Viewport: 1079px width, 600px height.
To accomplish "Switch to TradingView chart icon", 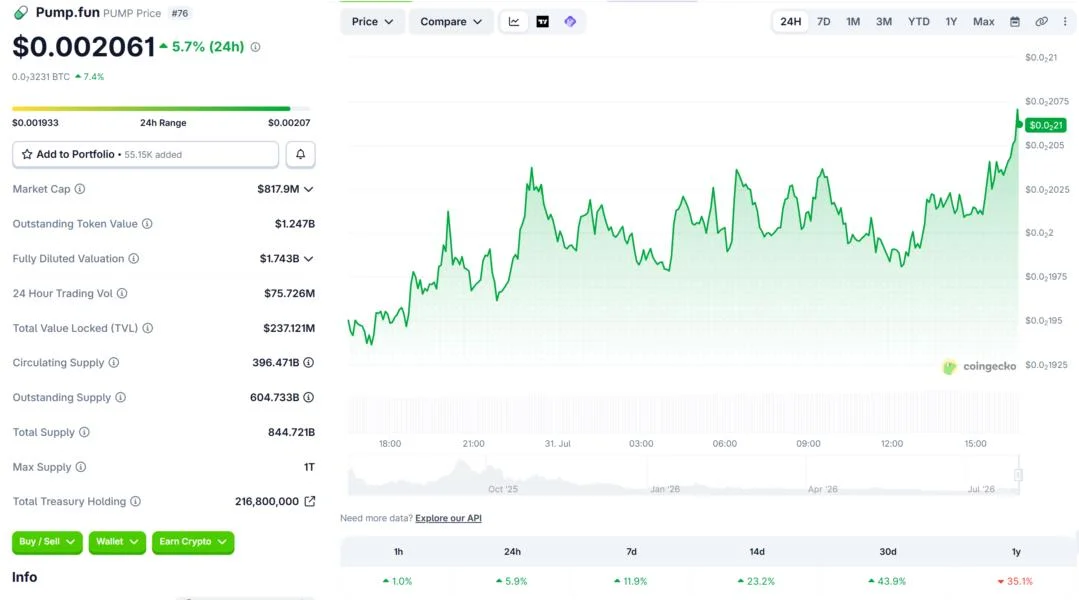I will click(x=542, y=21).
